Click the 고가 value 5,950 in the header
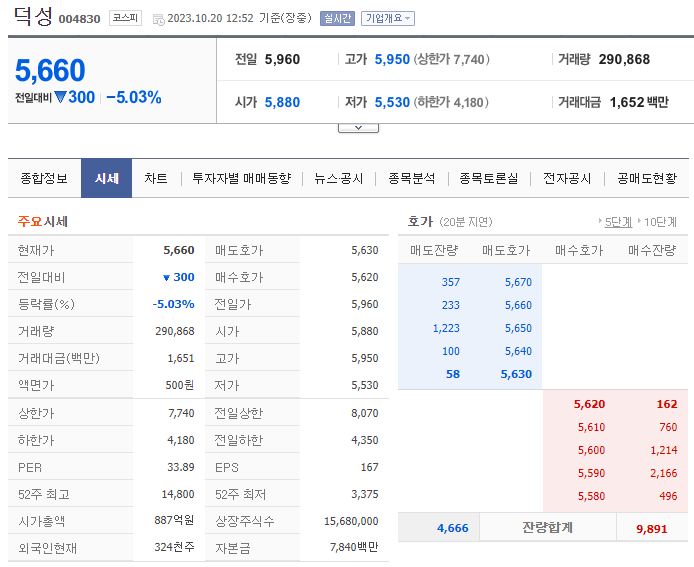This screenshot has height=567, width=694. 392,59
